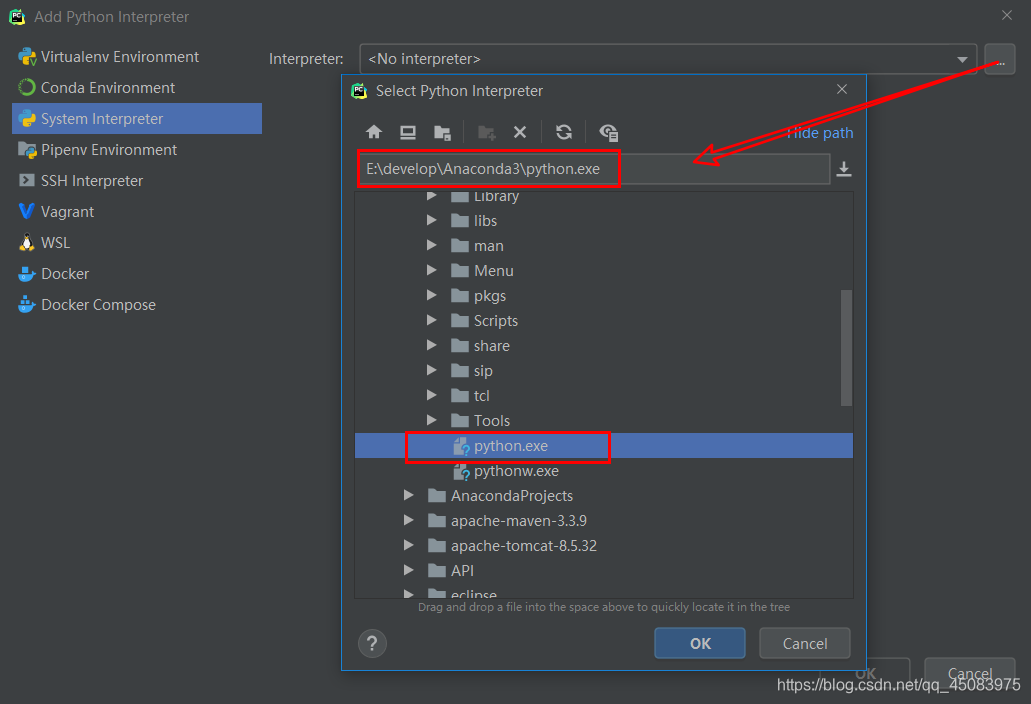Go to Home directory in file chooser
This screenshot has width=1031, height=704.
pyautogui.click(x=373, y=132)
